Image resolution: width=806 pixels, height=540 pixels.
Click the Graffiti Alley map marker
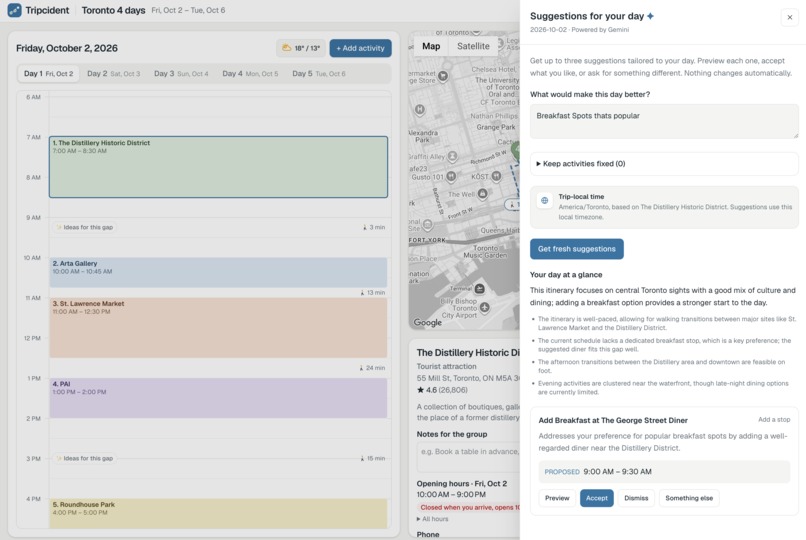pos(452,156)
